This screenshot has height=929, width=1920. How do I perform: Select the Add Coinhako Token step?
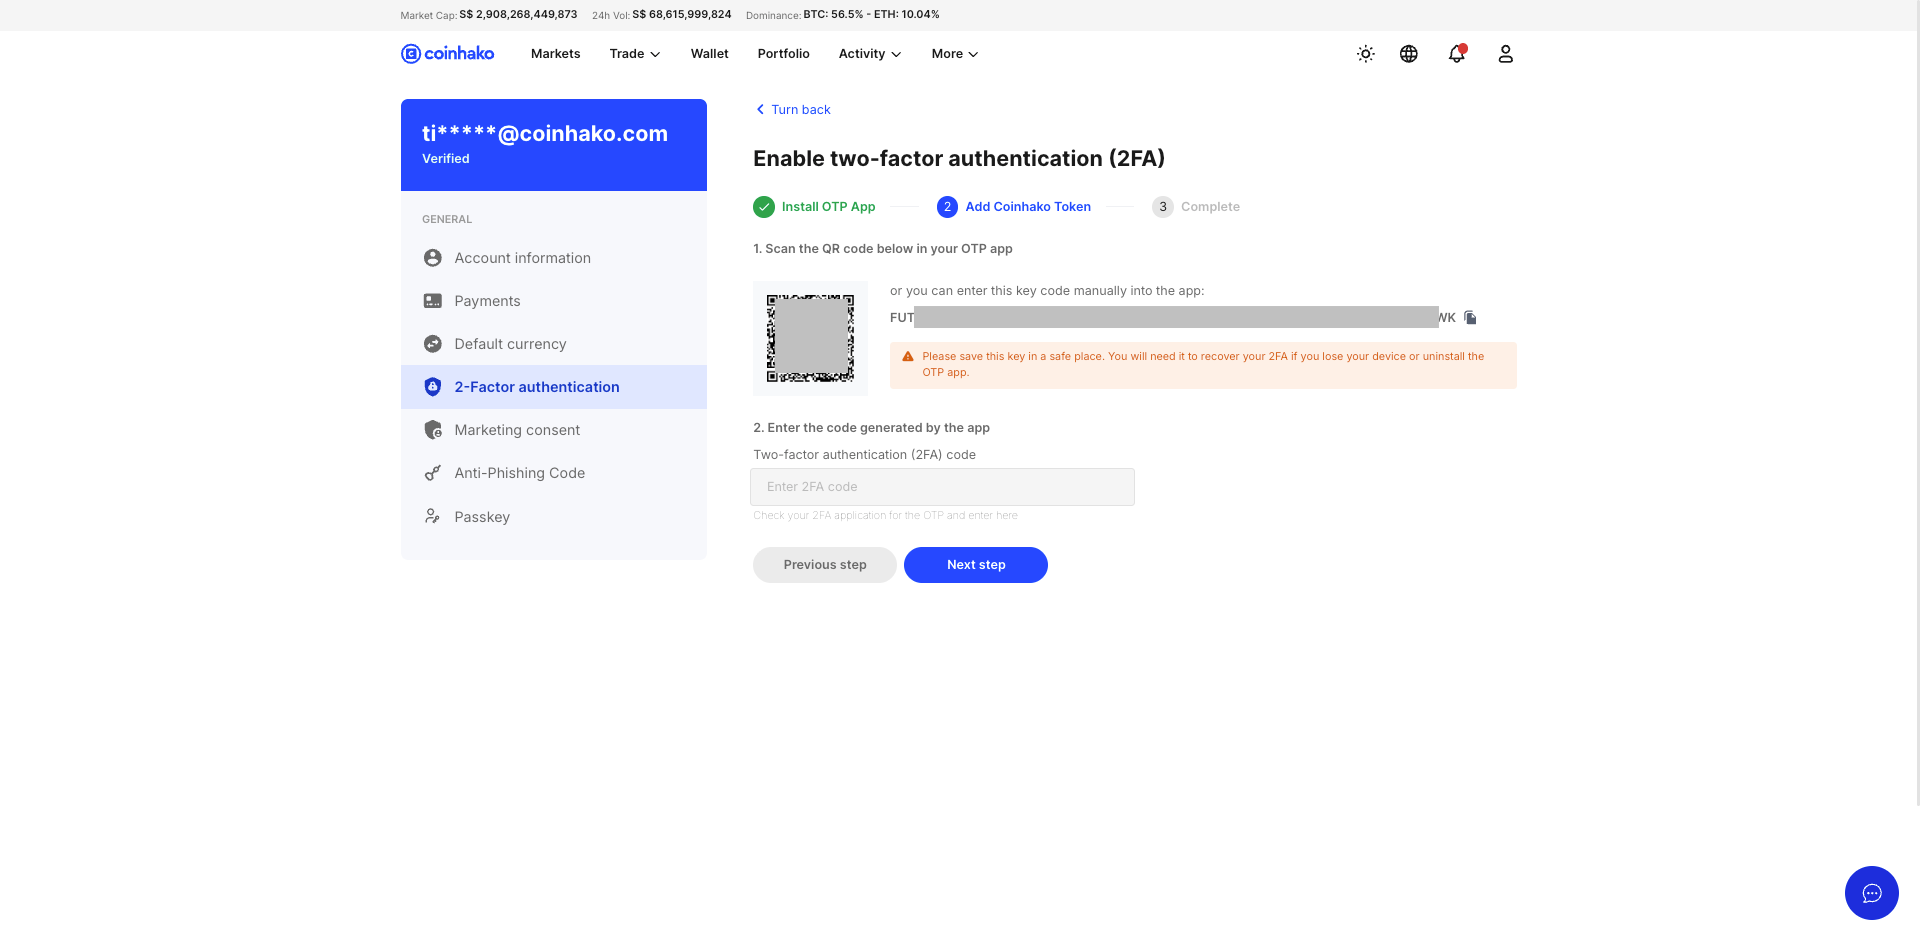1014,207
